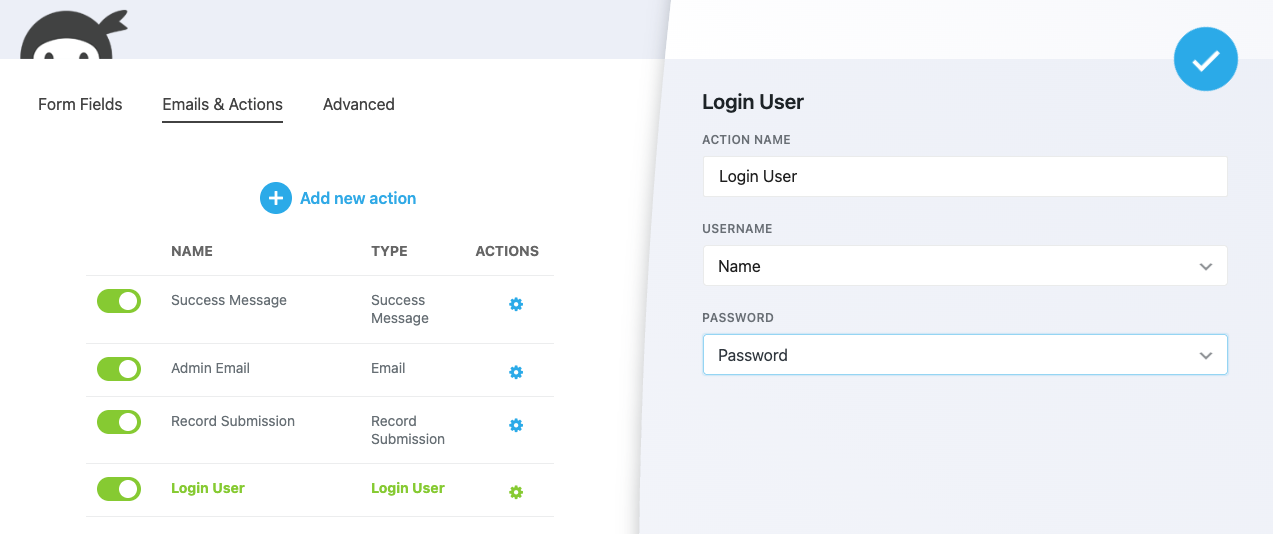Click the Record Submission type cell

(x=408, y=430)
